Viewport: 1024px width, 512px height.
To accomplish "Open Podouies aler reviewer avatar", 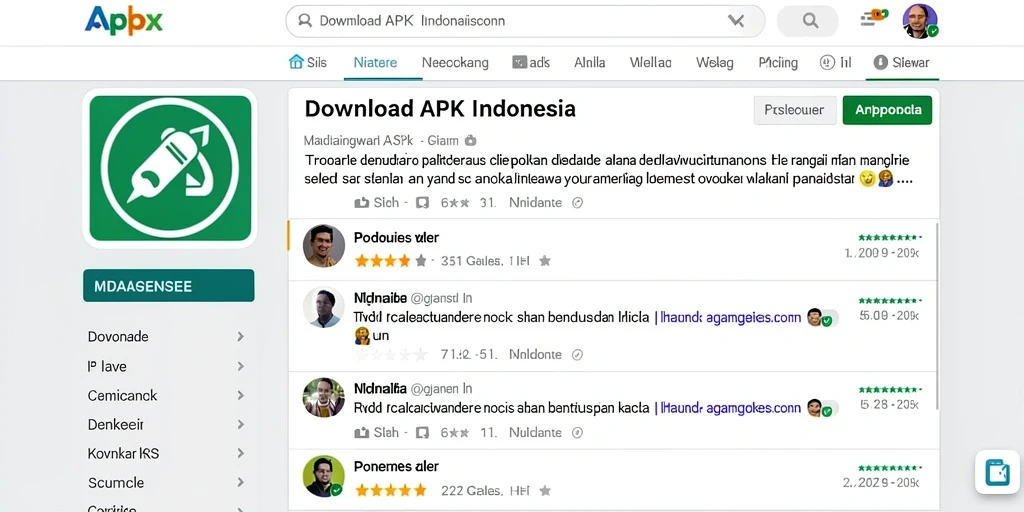I will pos(324,246).
